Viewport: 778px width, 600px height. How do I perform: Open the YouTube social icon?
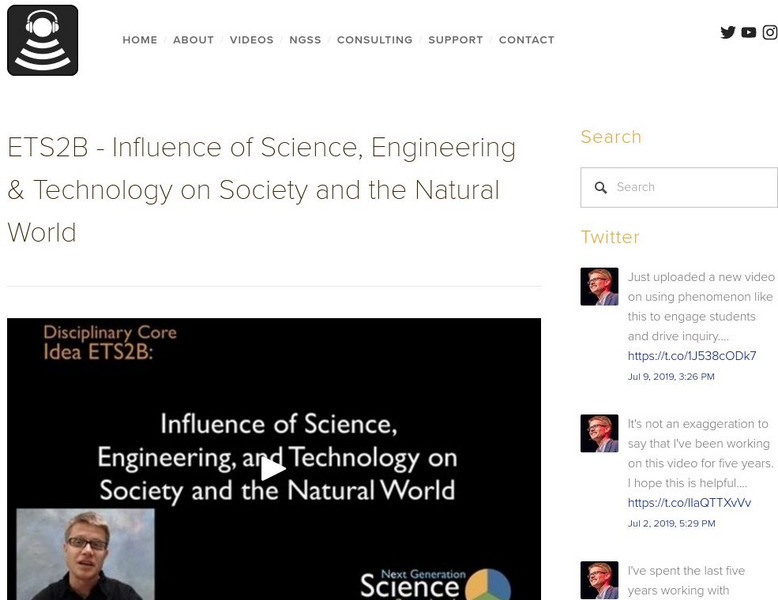point(749,32)
